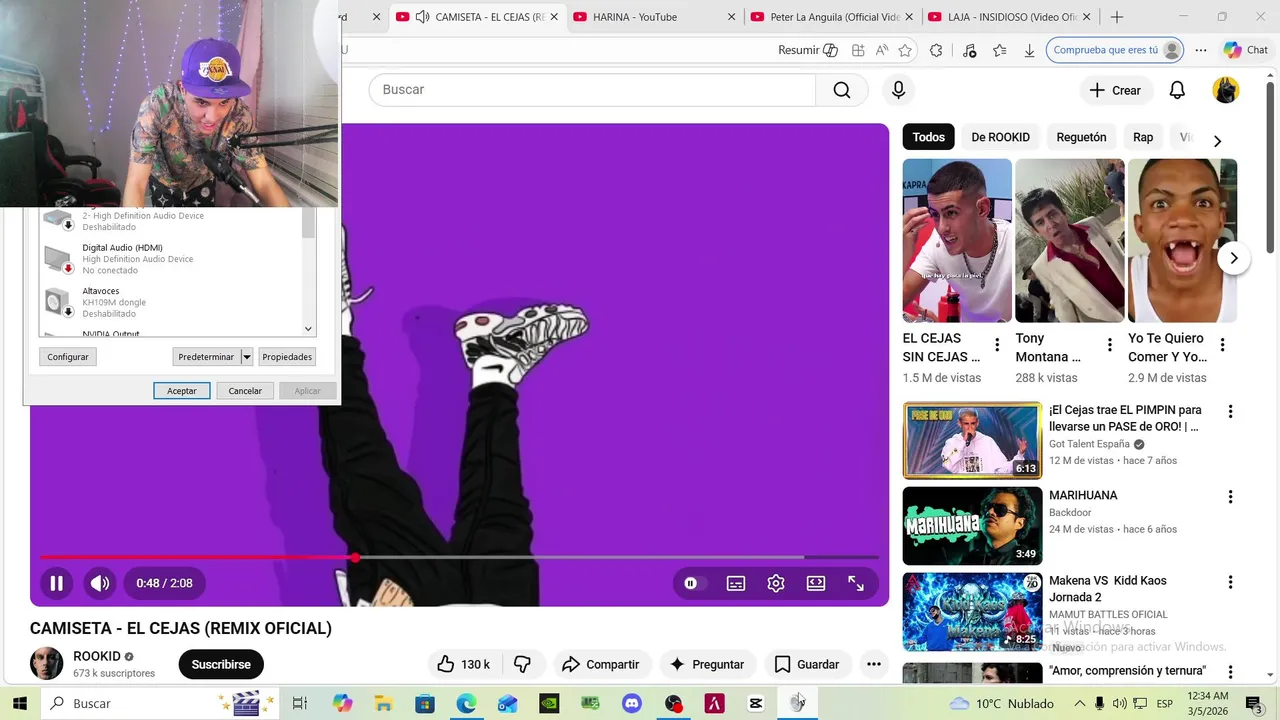The height and width of the screenshot is (720, 1280).
Task: Select the Reguetón filter chip
Action: [x=1081, y=137]
